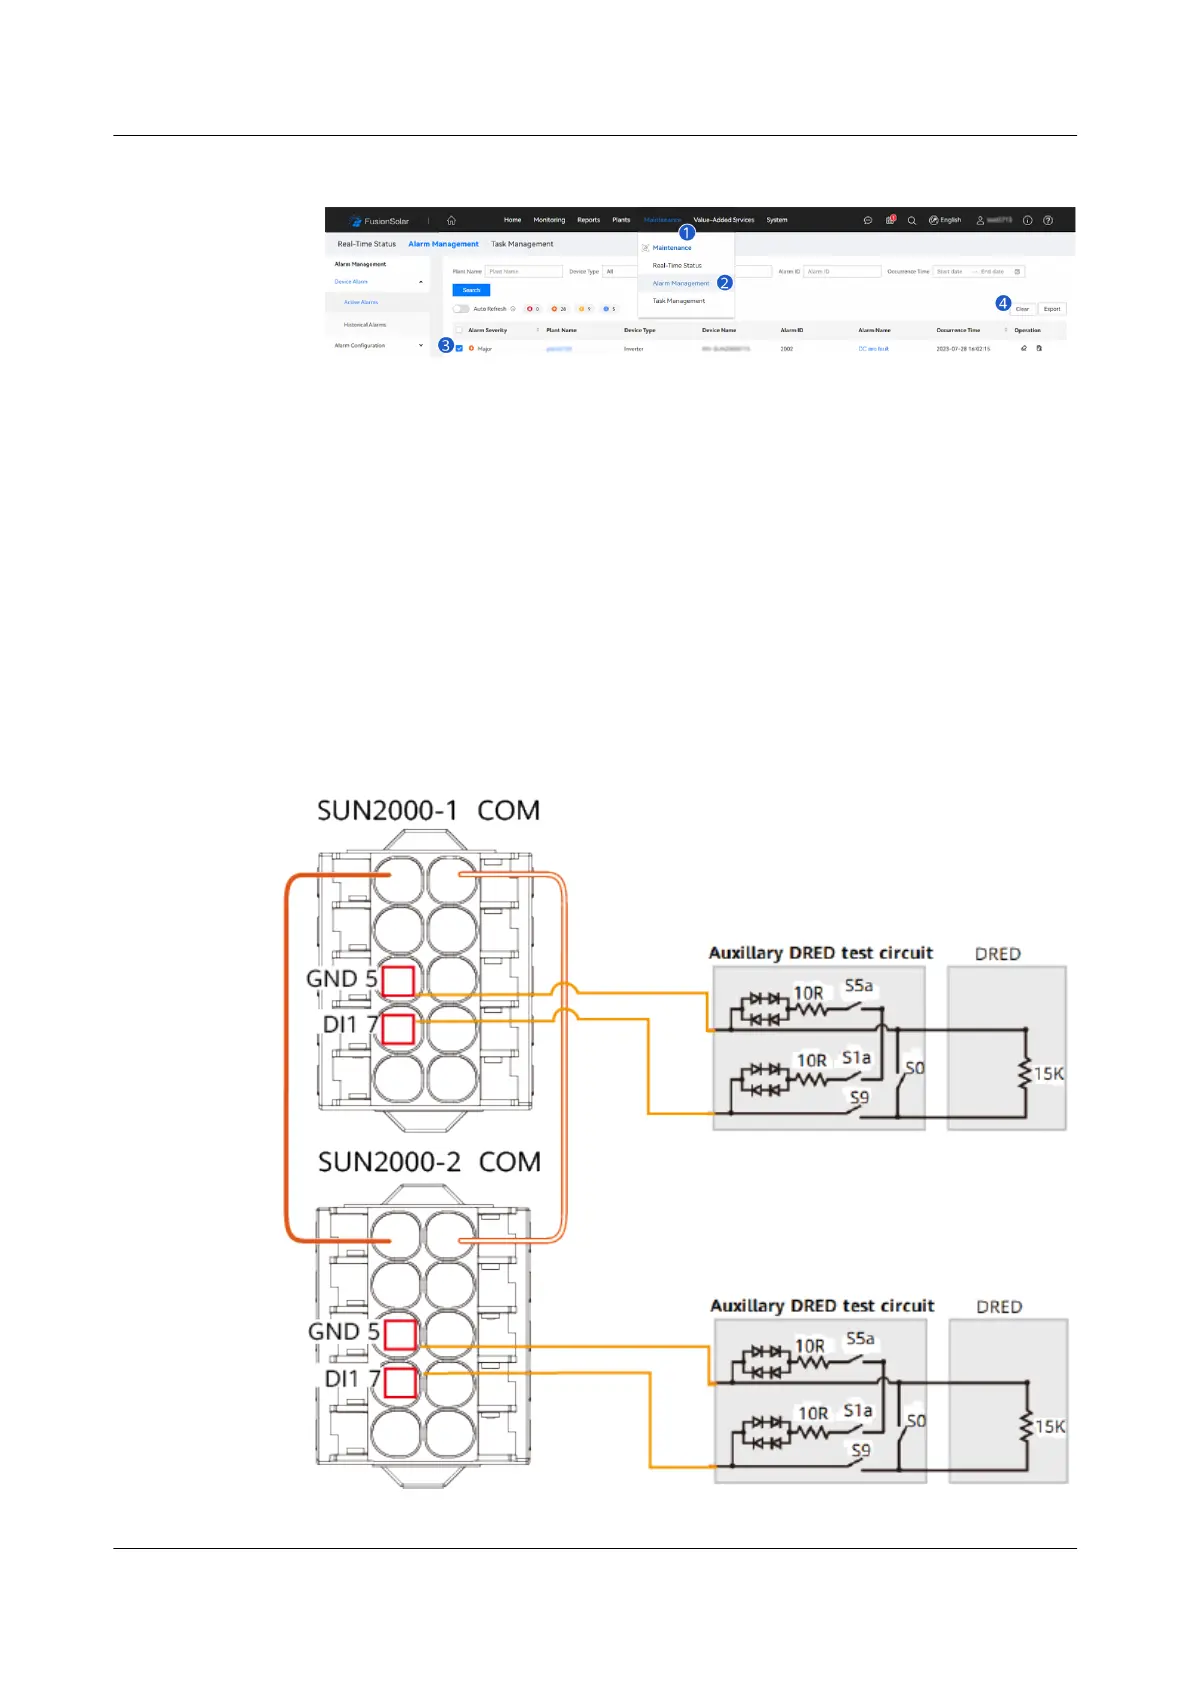Screen dimensions: 1191x1684
Task: Open the user account icon
Action: [x=980, y=220]
